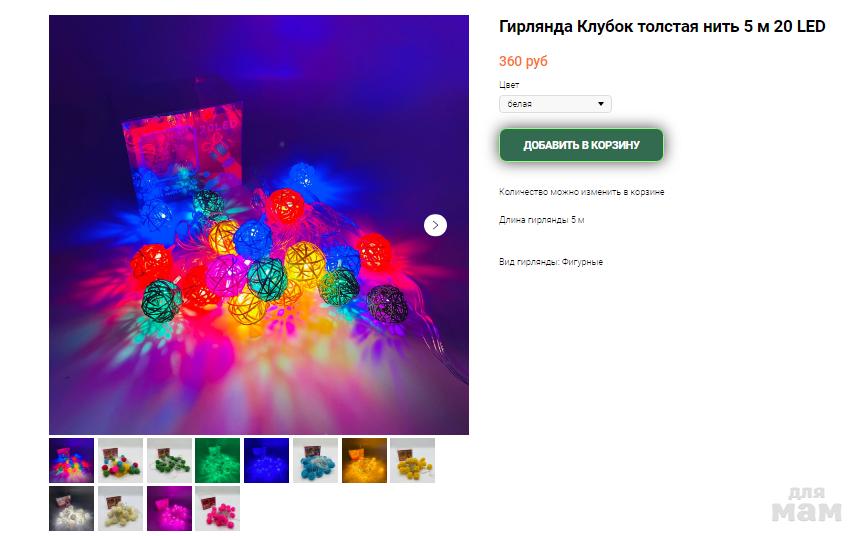This screenshot has width=857, height=536.
Task: Select the pink unlit garland thumbnail
Action: pyautogui.click(x=218, y=508)
